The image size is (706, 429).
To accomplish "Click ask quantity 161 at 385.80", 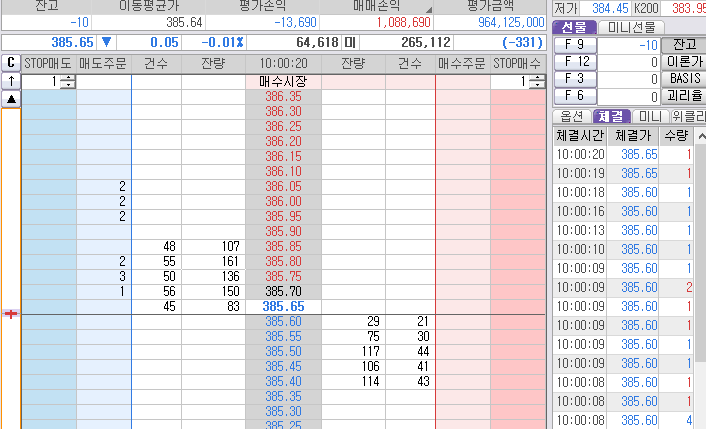I will pos(213,262).
